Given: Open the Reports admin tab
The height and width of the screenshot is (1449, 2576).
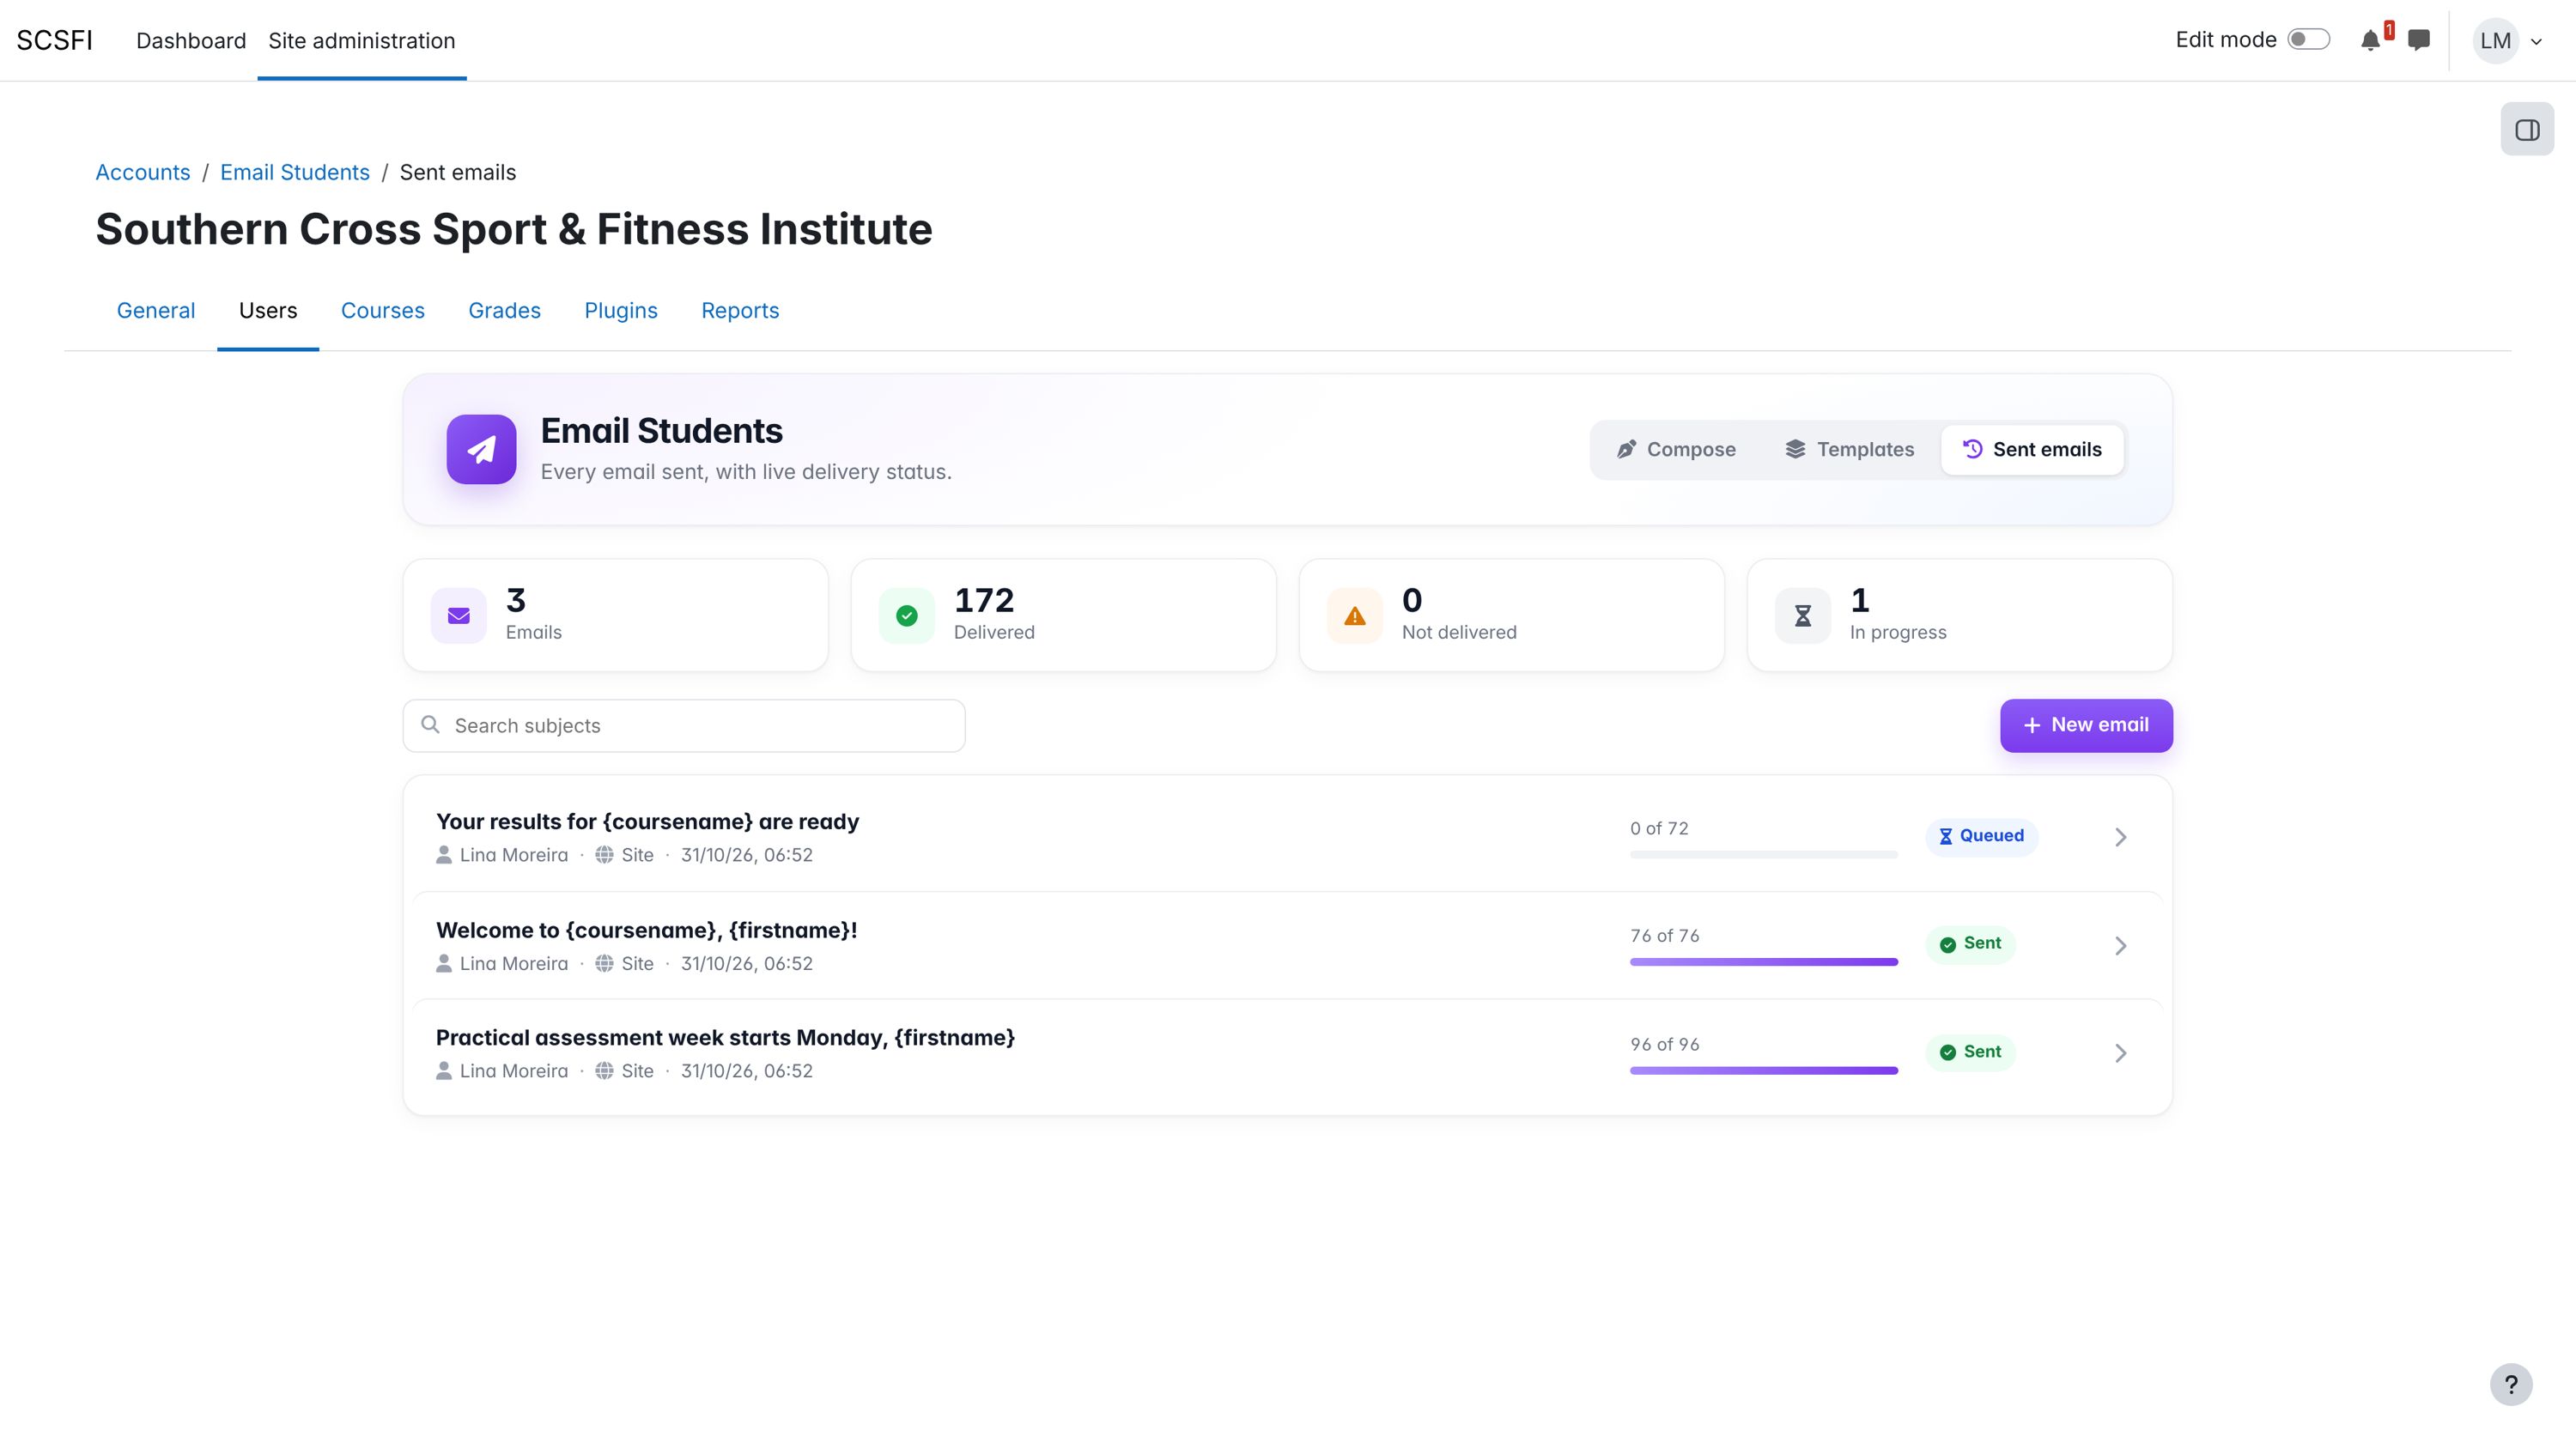Looking at the screenshot, I should pos(740,311).
